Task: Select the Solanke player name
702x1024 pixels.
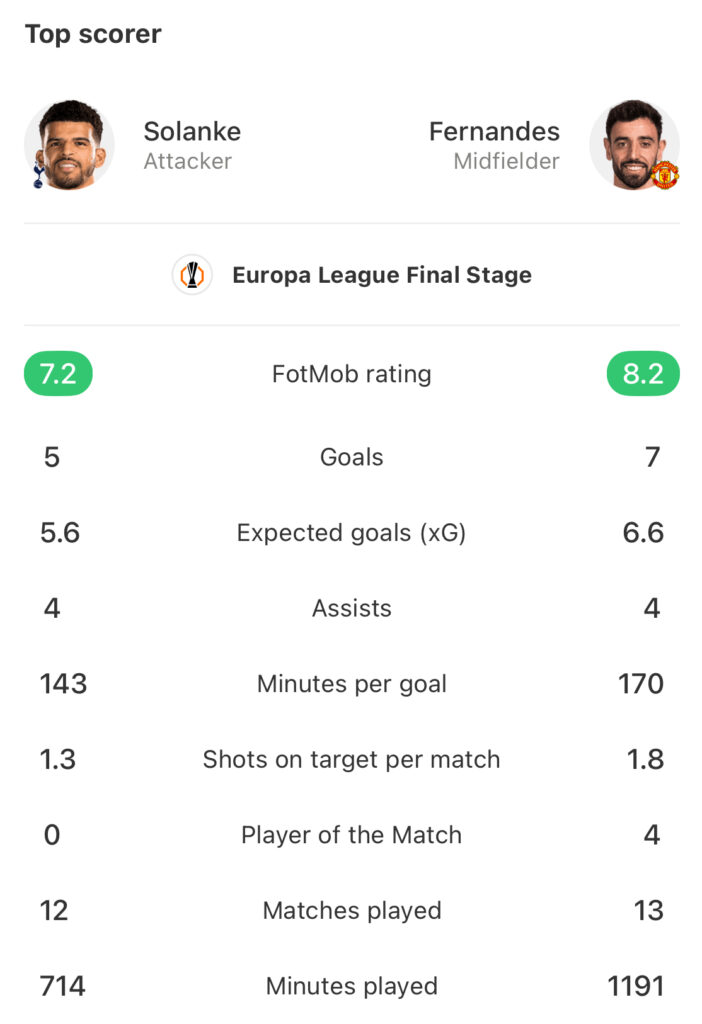Action: coord(192,131)
